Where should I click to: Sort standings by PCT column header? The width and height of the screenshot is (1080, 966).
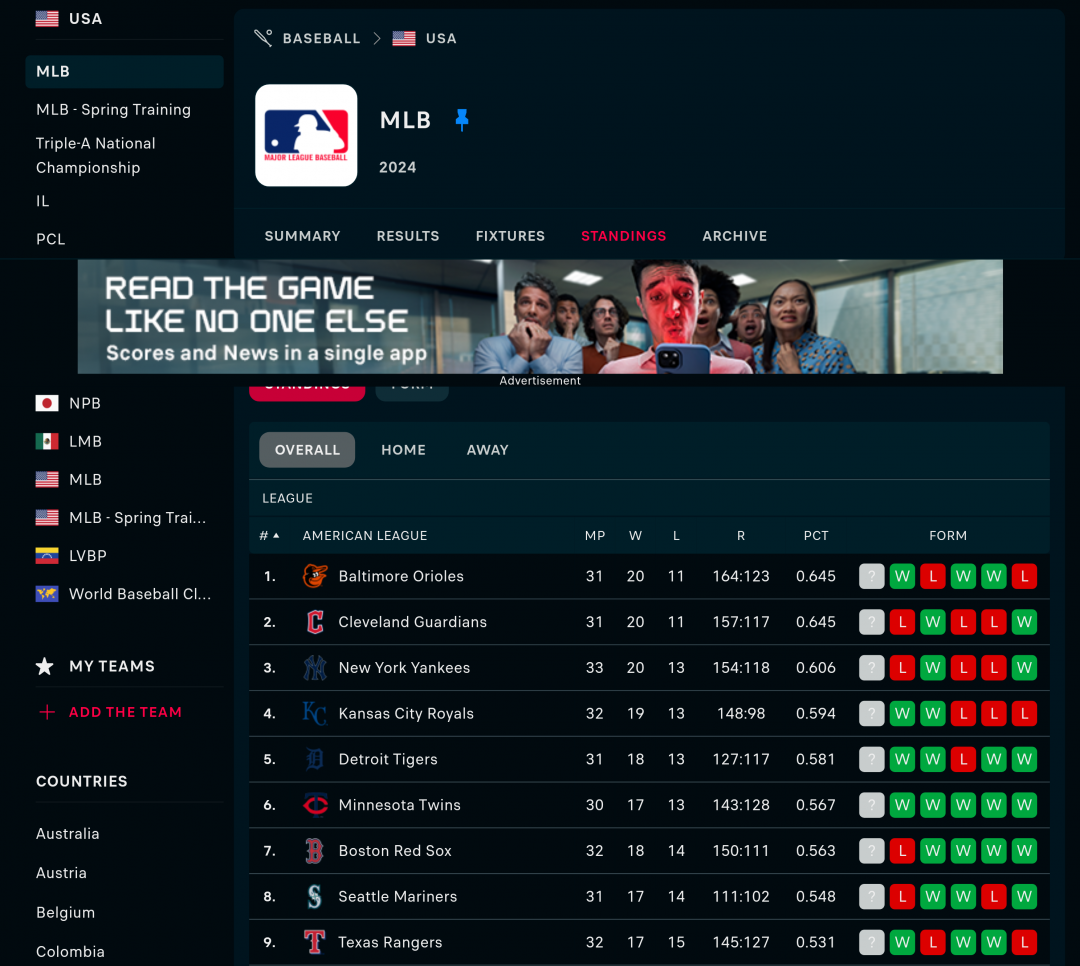tap(816, 535)
